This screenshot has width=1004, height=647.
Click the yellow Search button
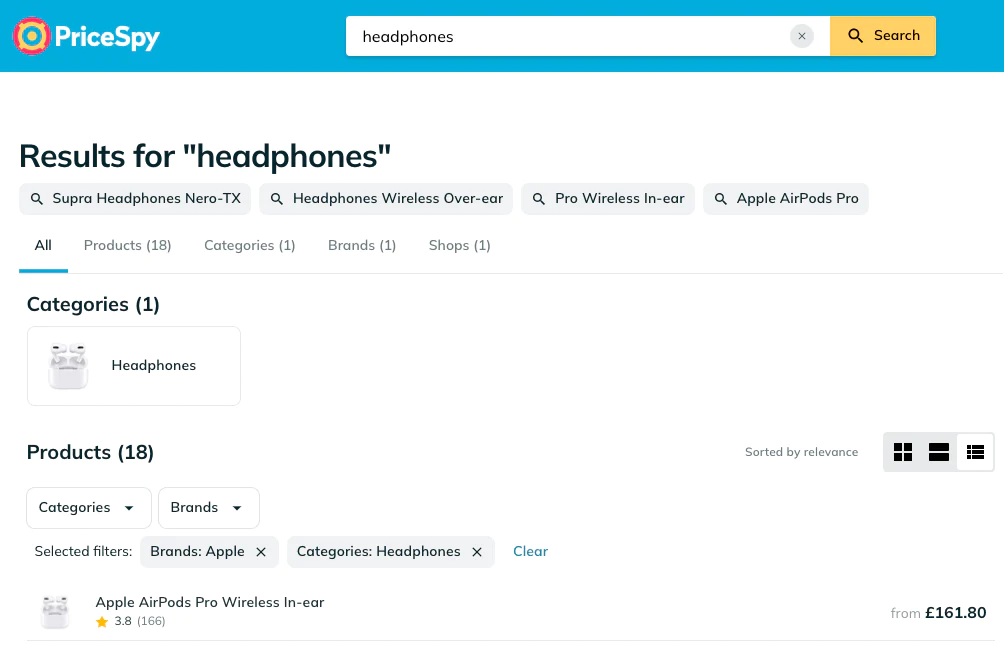click(883, 36)
